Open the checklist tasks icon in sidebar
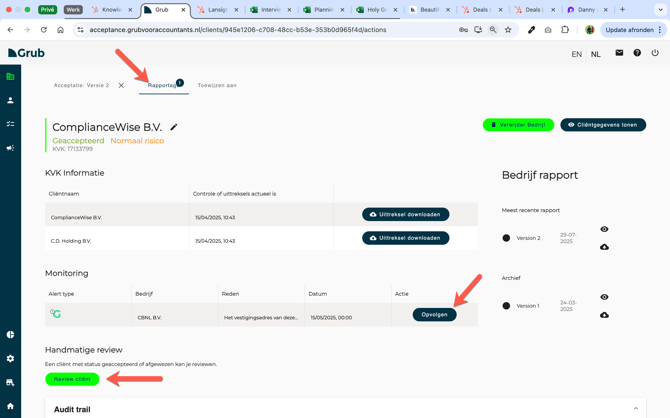The height and width of the screenshot is (418, 670). [10, 124]
